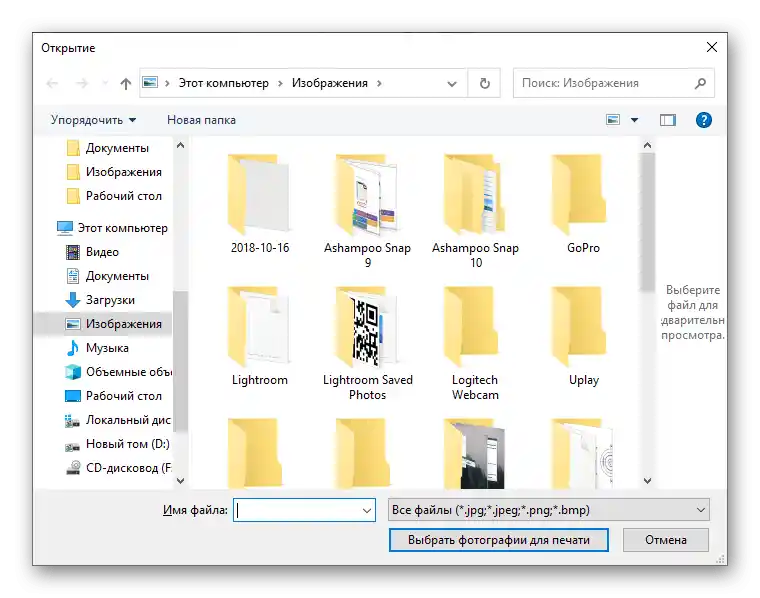Select the top 'Изображения' quick-access folder

(114, 172)
